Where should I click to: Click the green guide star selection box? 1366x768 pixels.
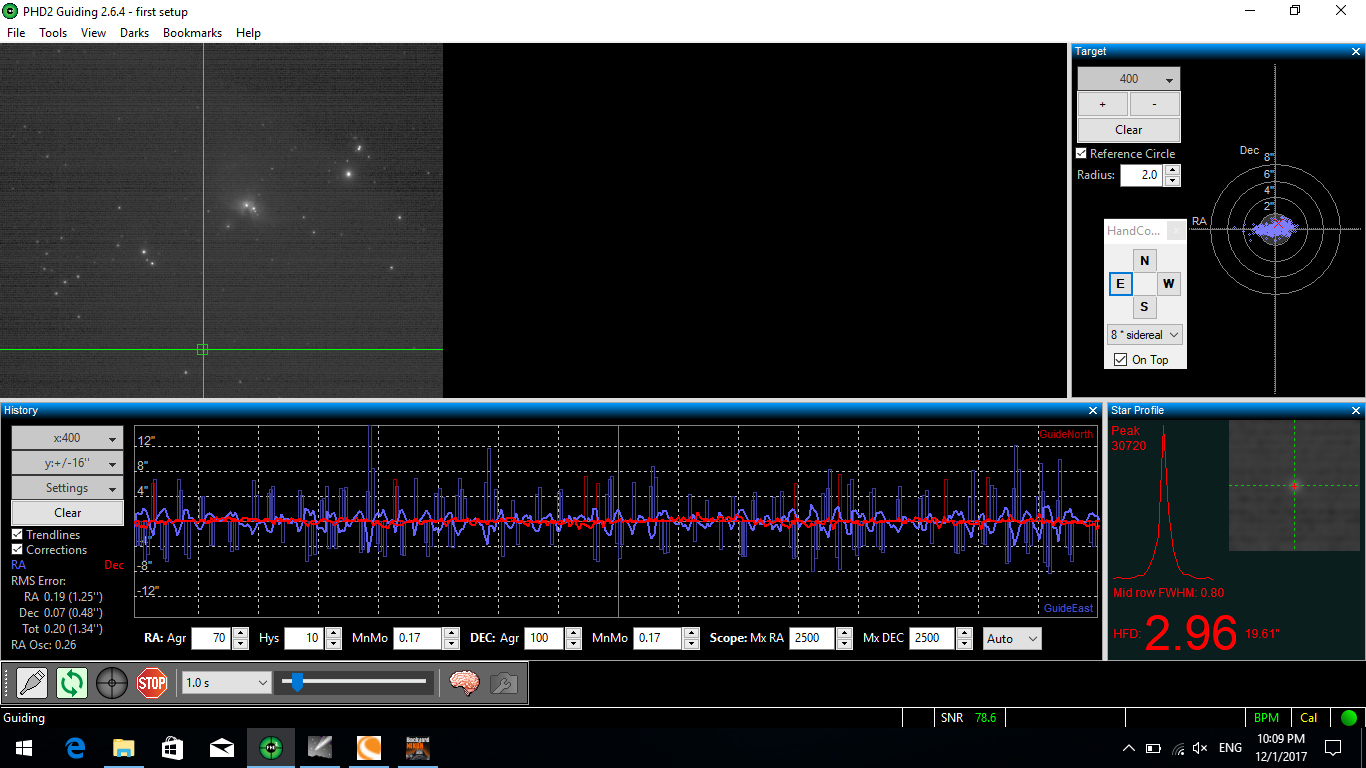coord(202,349)
